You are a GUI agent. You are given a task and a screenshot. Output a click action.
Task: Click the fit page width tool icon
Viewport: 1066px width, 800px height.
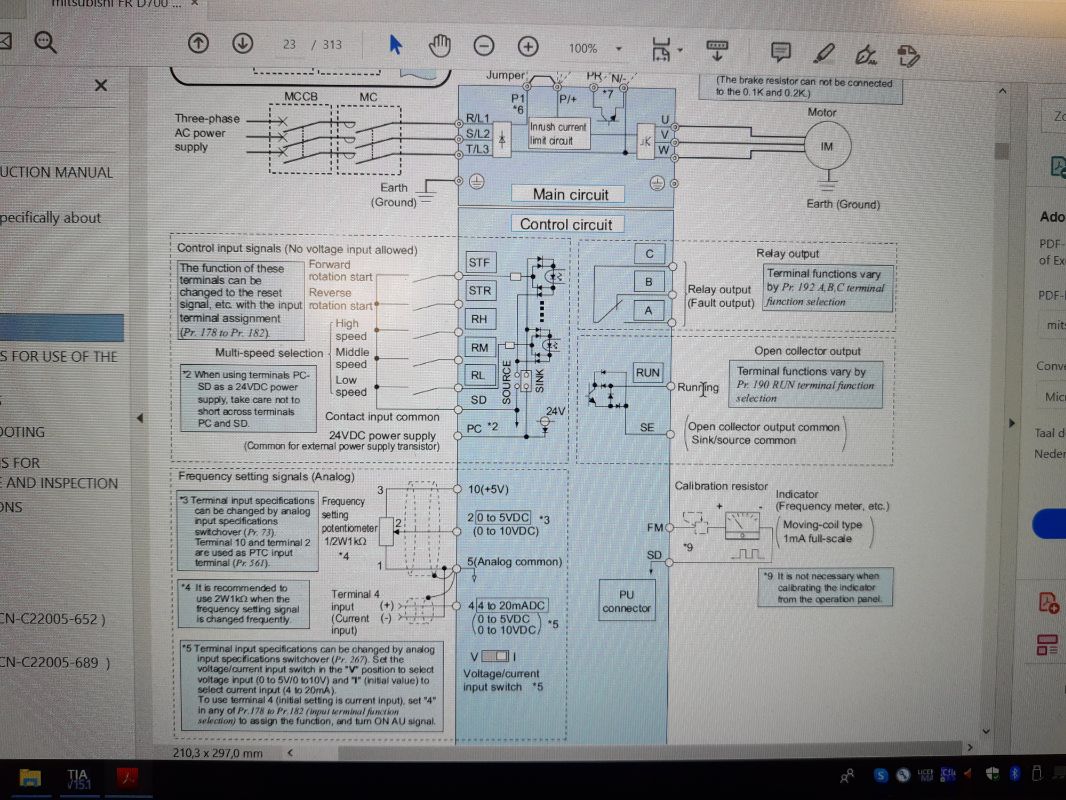(661, 49)
